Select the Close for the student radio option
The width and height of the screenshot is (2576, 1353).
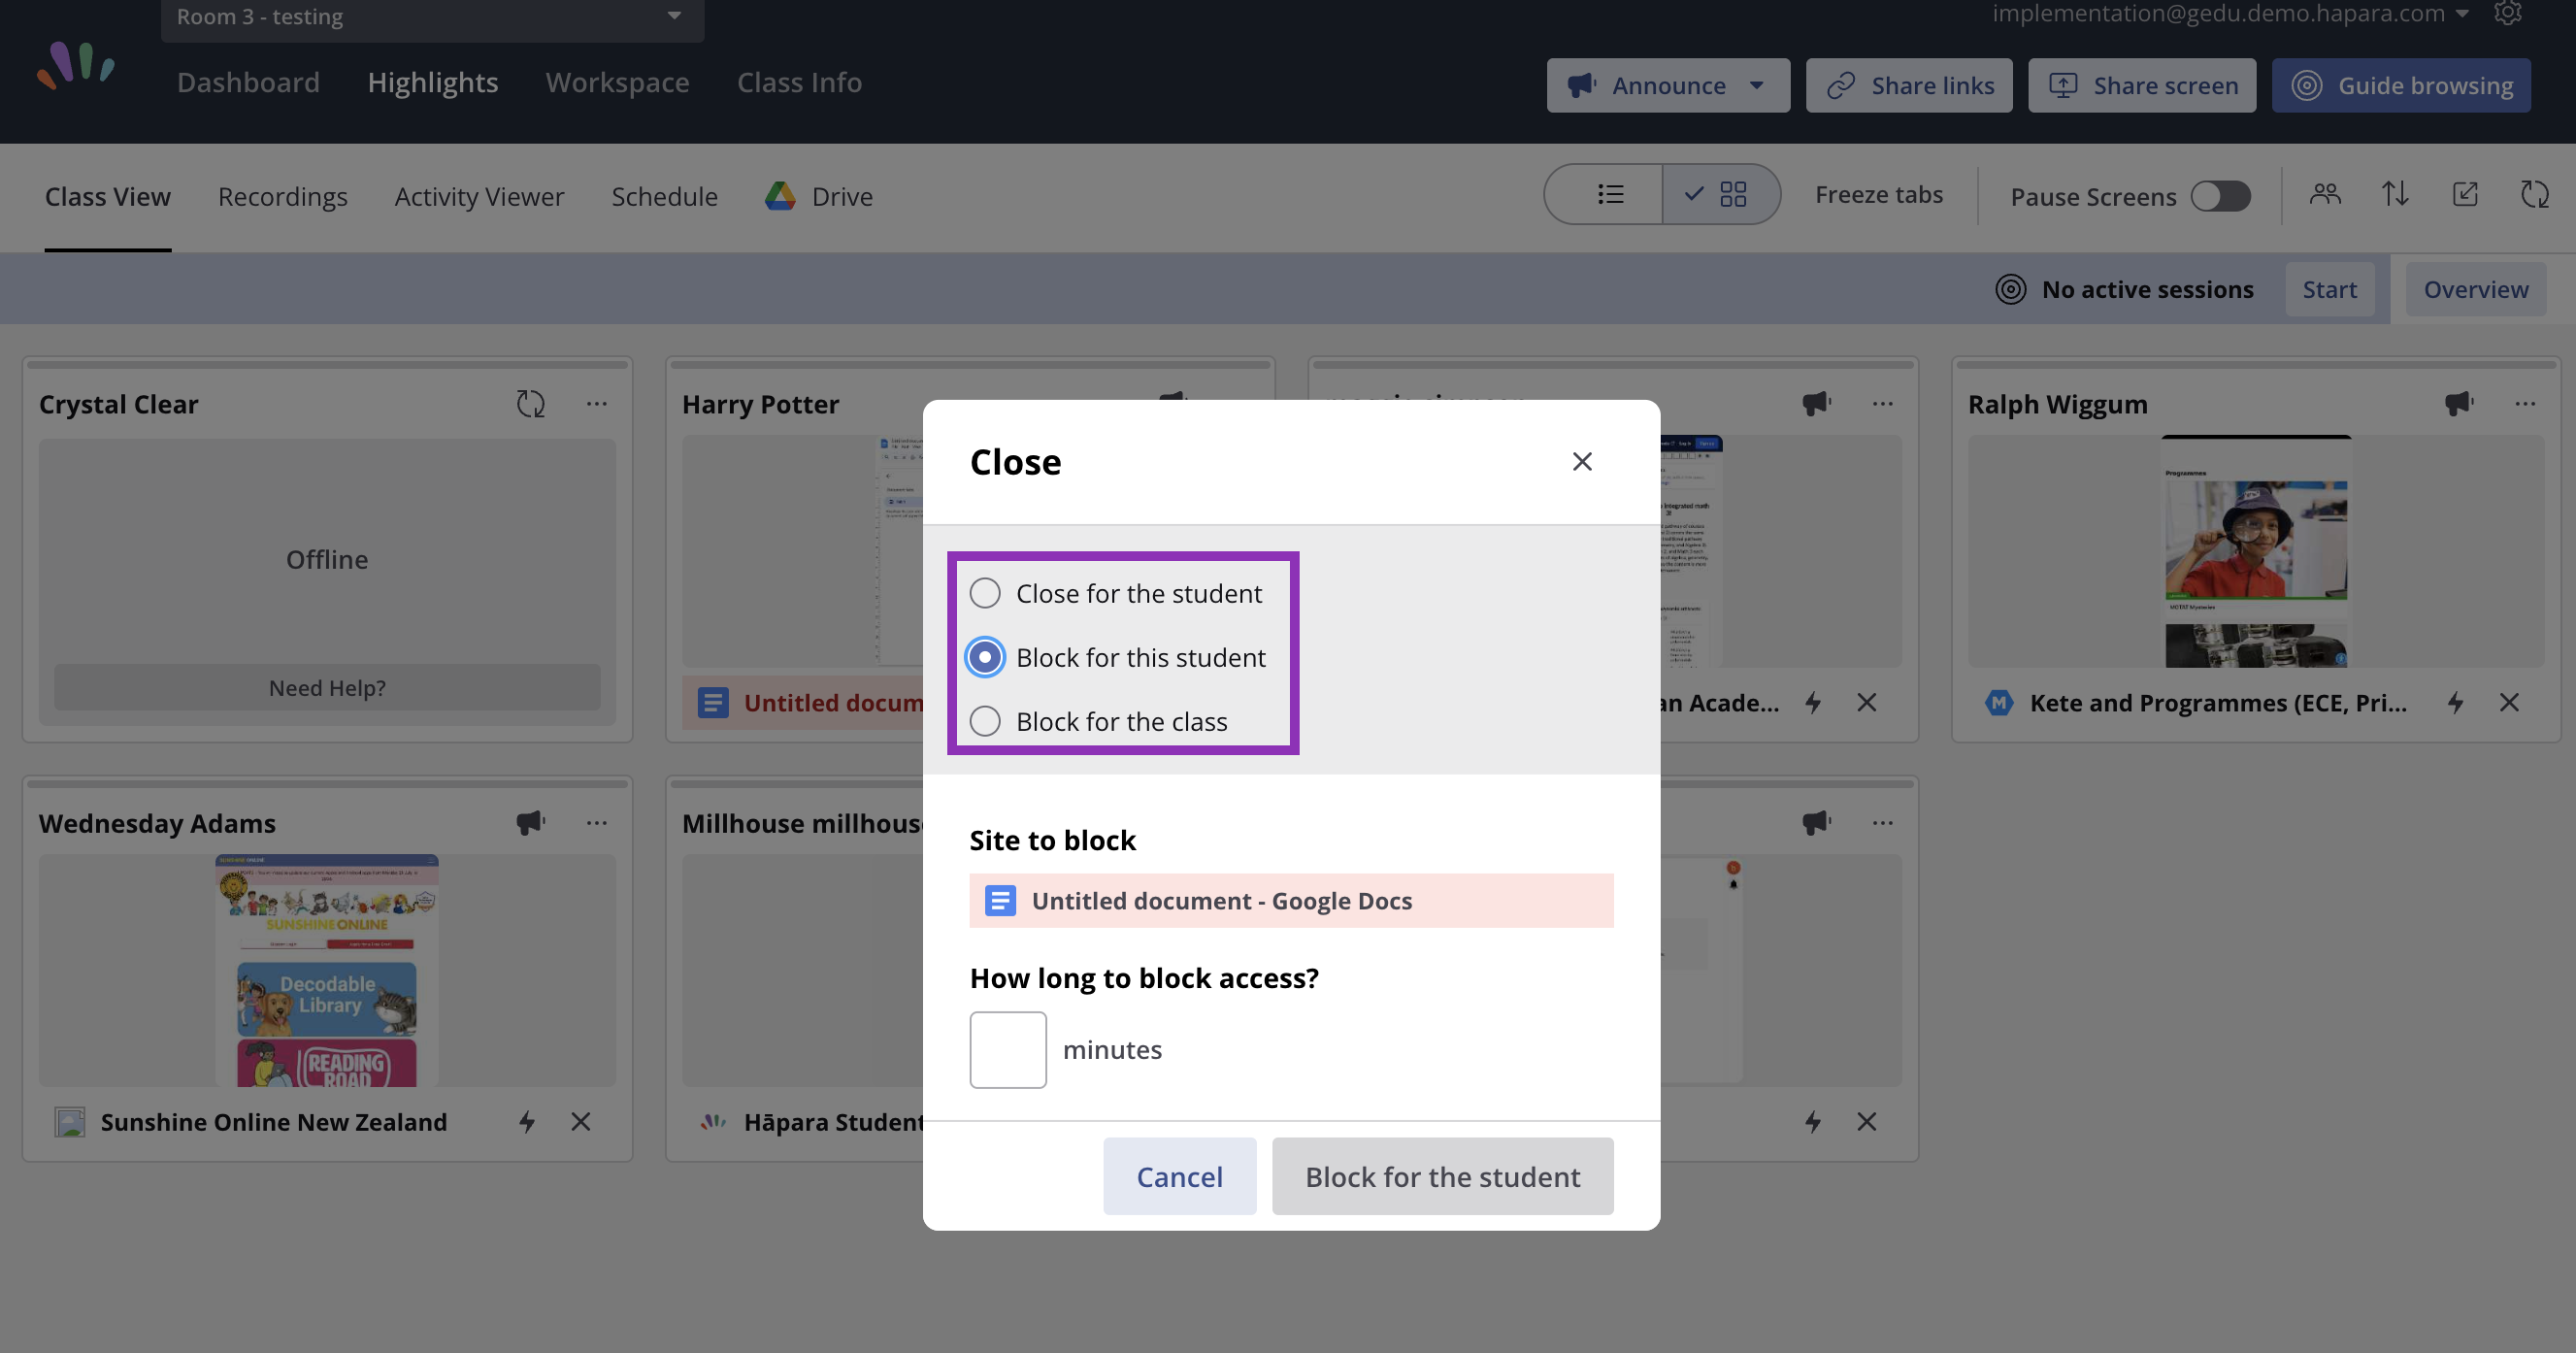pyautogui.click(x=985, y=593)
